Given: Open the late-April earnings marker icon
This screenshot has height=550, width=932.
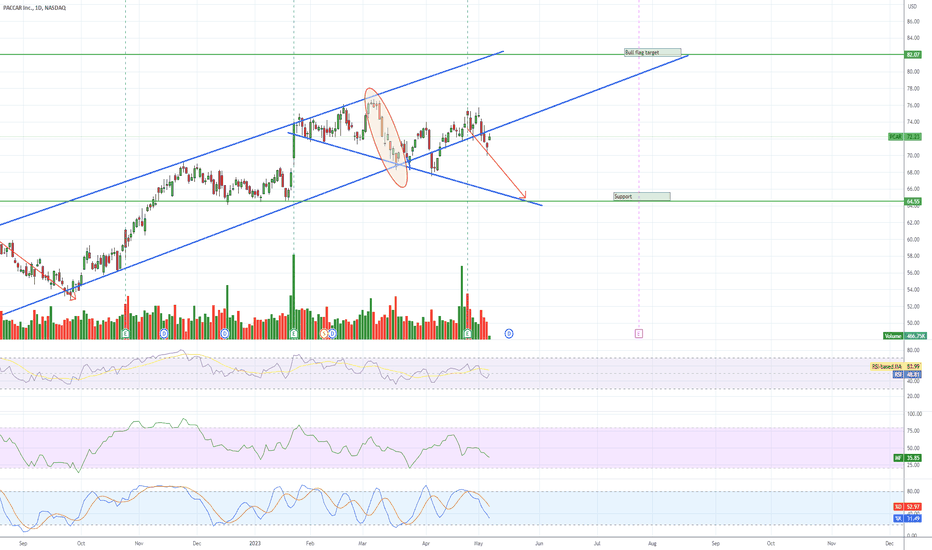Looking at the screenshot, I should (x=468, y=334).
